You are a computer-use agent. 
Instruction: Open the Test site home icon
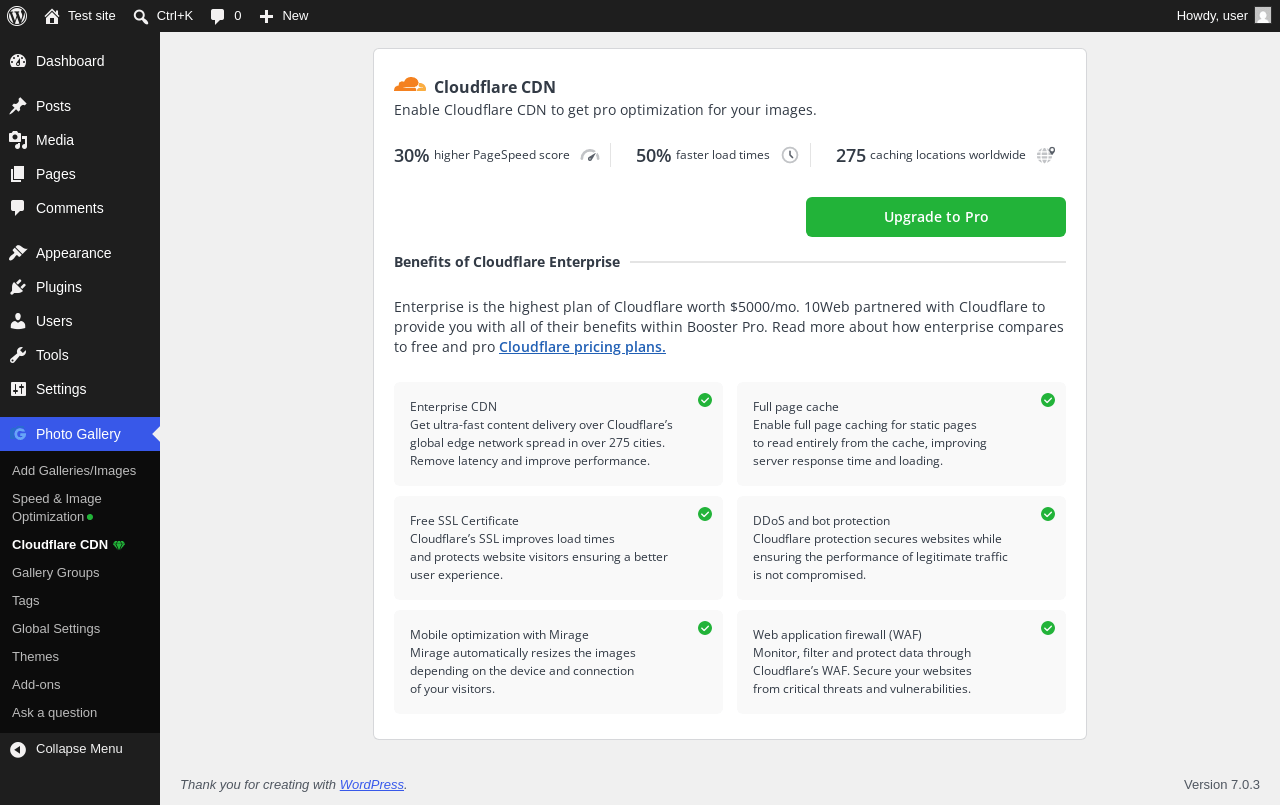click(52, 16)
